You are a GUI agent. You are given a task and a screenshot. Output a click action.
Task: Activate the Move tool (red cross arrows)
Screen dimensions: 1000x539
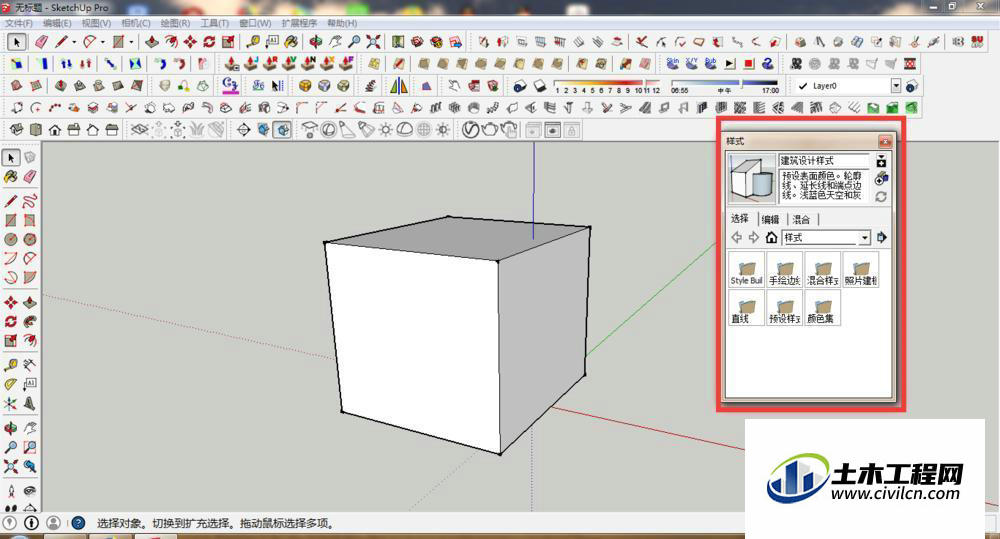190,42
